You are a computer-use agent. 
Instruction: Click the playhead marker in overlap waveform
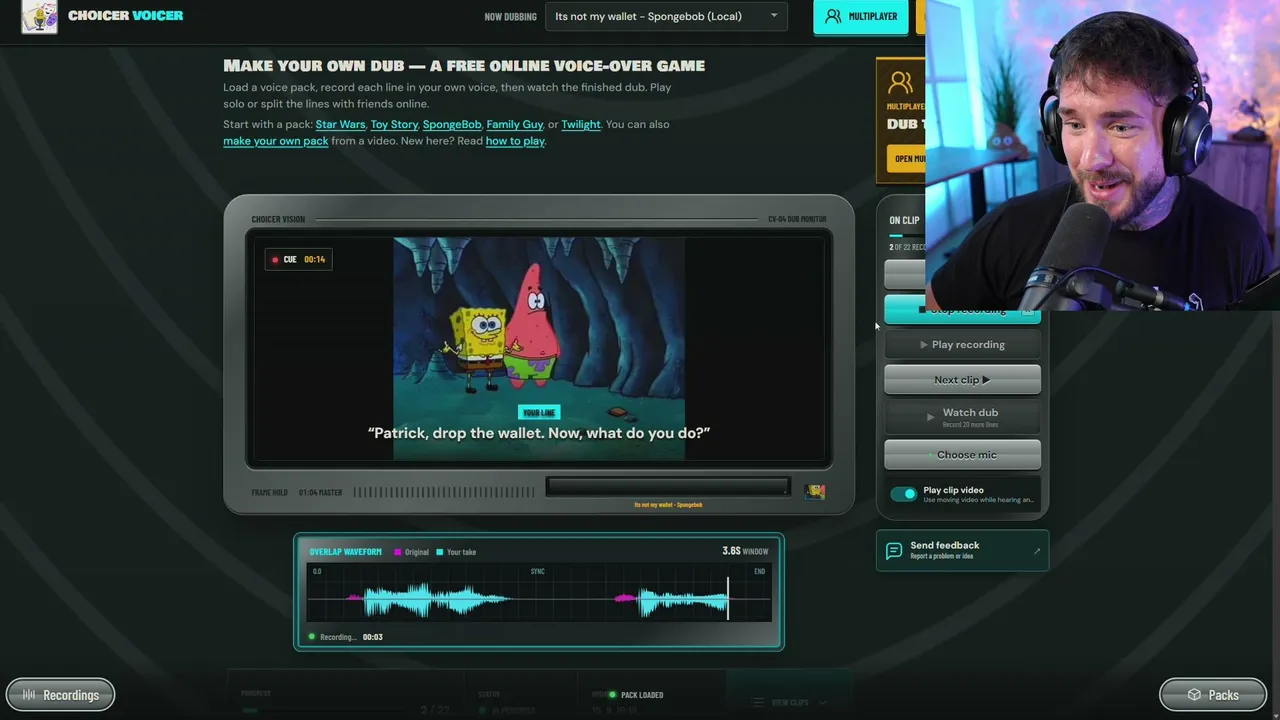(728, 598)
